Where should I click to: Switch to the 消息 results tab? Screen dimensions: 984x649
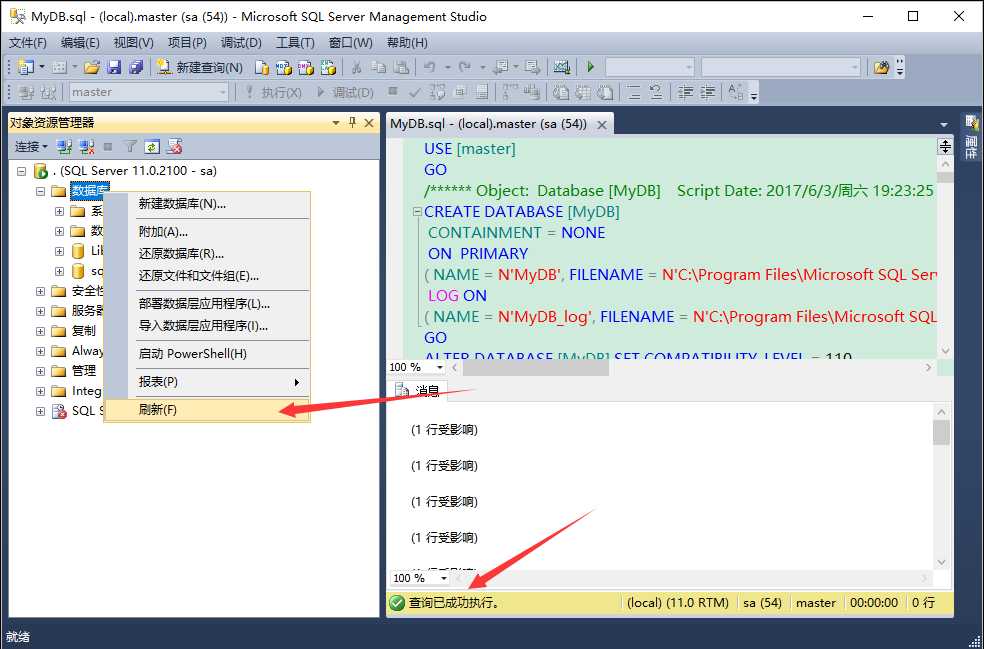pos(417,391)
